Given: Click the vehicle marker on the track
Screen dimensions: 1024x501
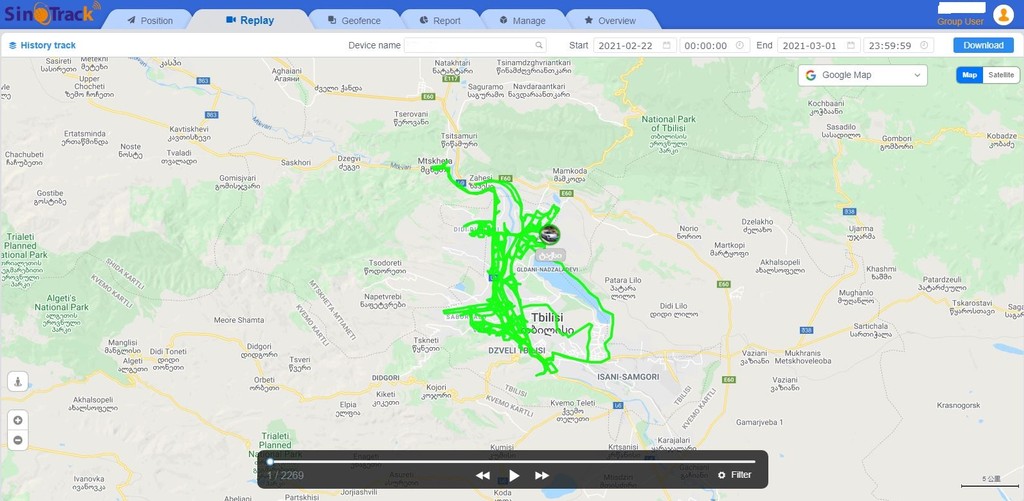Looking at the screenshot, I should click(x=550, y=234).
